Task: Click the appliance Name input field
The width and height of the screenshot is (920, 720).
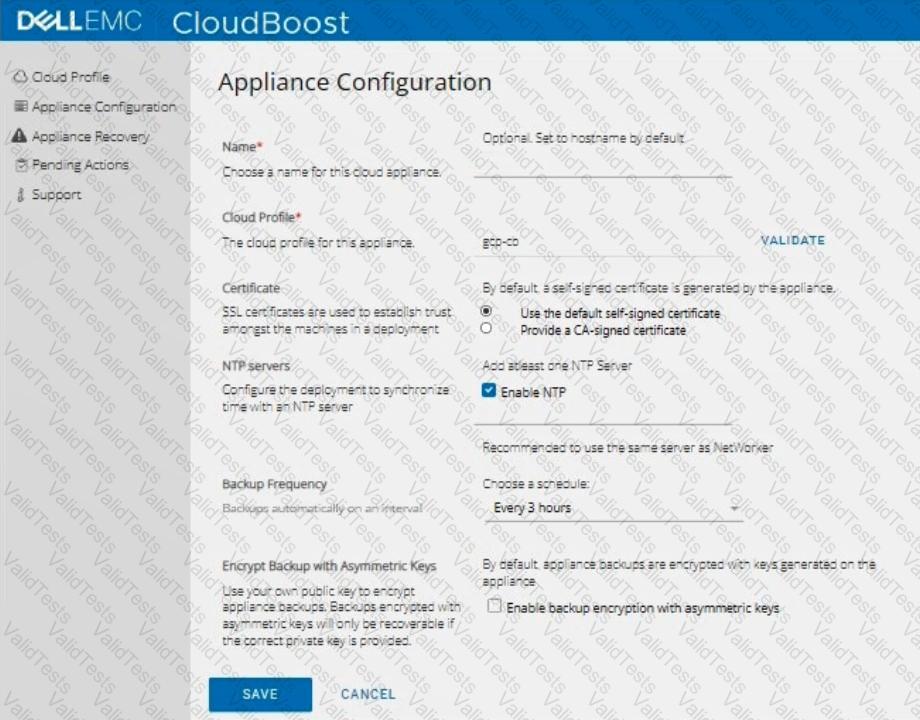Action: pyautogui.click(x=602, y=165)
